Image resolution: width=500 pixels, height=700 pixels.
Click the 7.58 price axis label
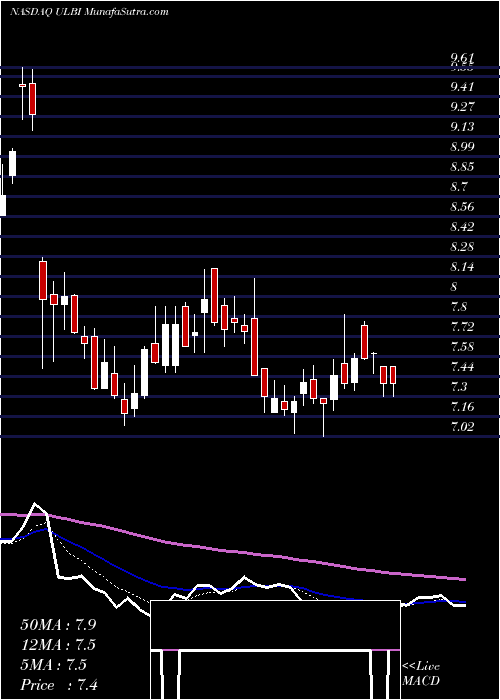point(462,347)
